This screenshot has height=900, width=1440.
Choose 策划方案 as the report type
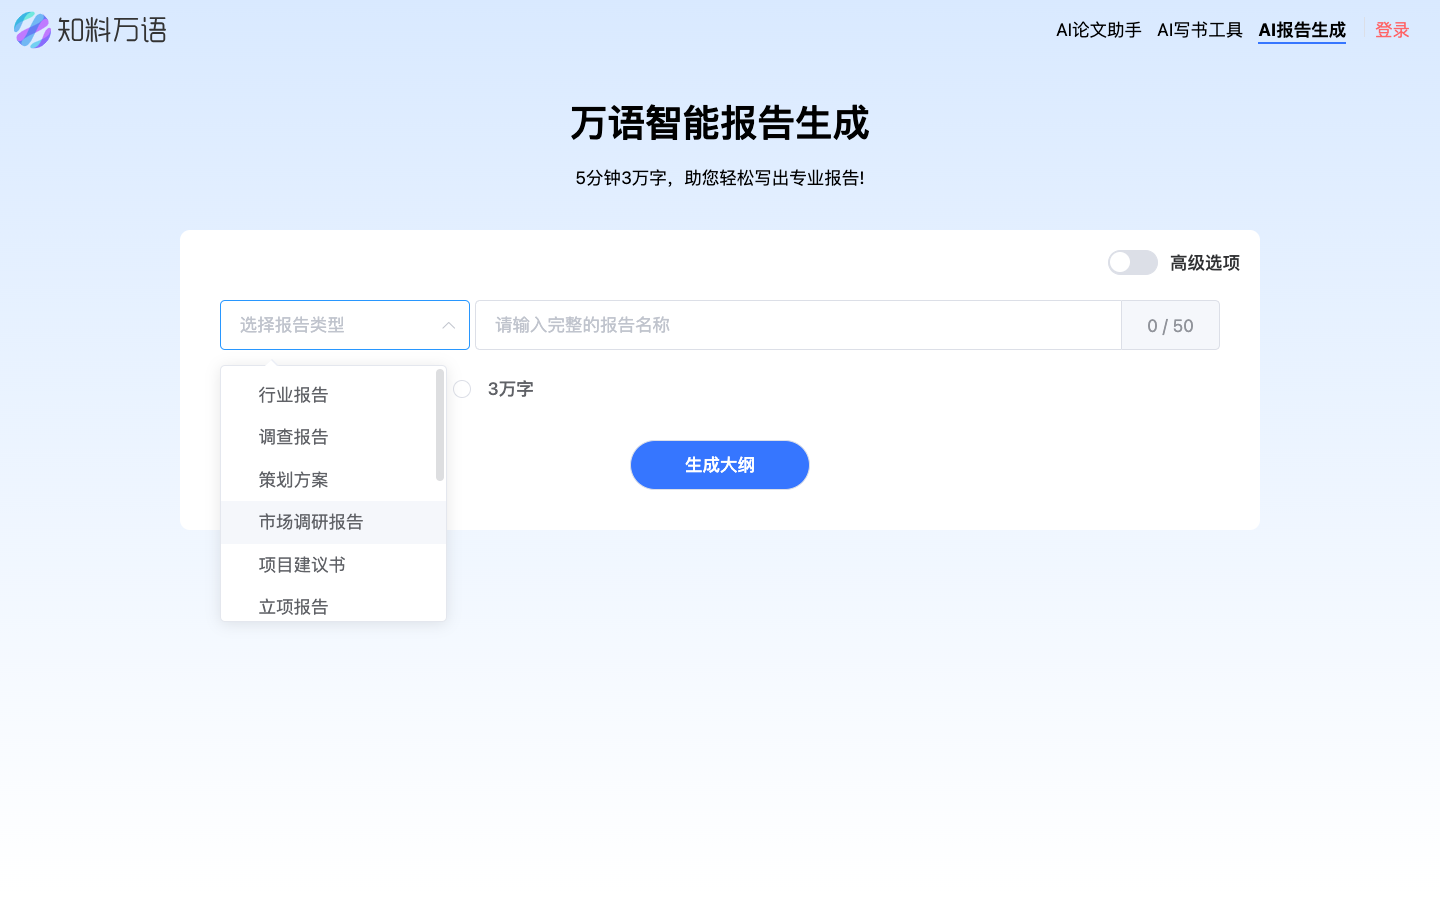coord(293,479)
